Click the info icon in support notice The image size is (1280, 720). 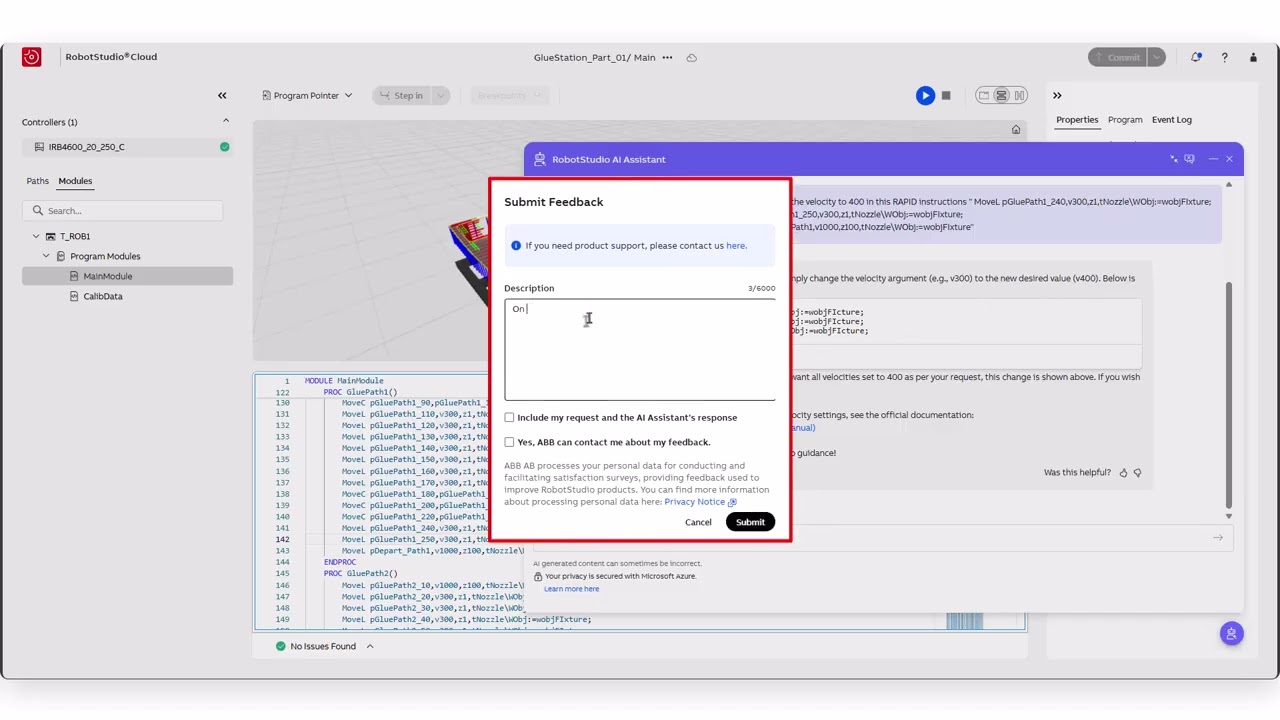coord(516,245)
